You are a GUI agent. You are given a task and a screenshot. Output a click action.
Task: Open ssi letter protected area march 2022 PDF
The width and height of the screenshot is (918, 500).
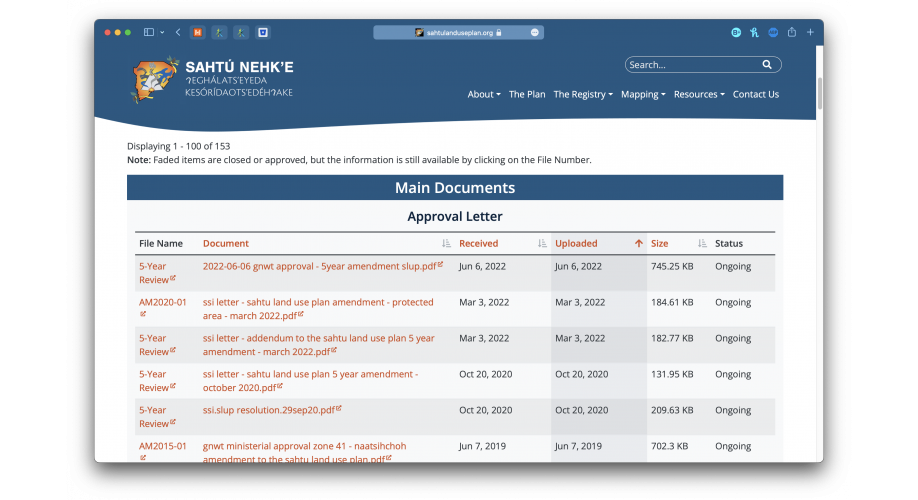pos(318,309)
